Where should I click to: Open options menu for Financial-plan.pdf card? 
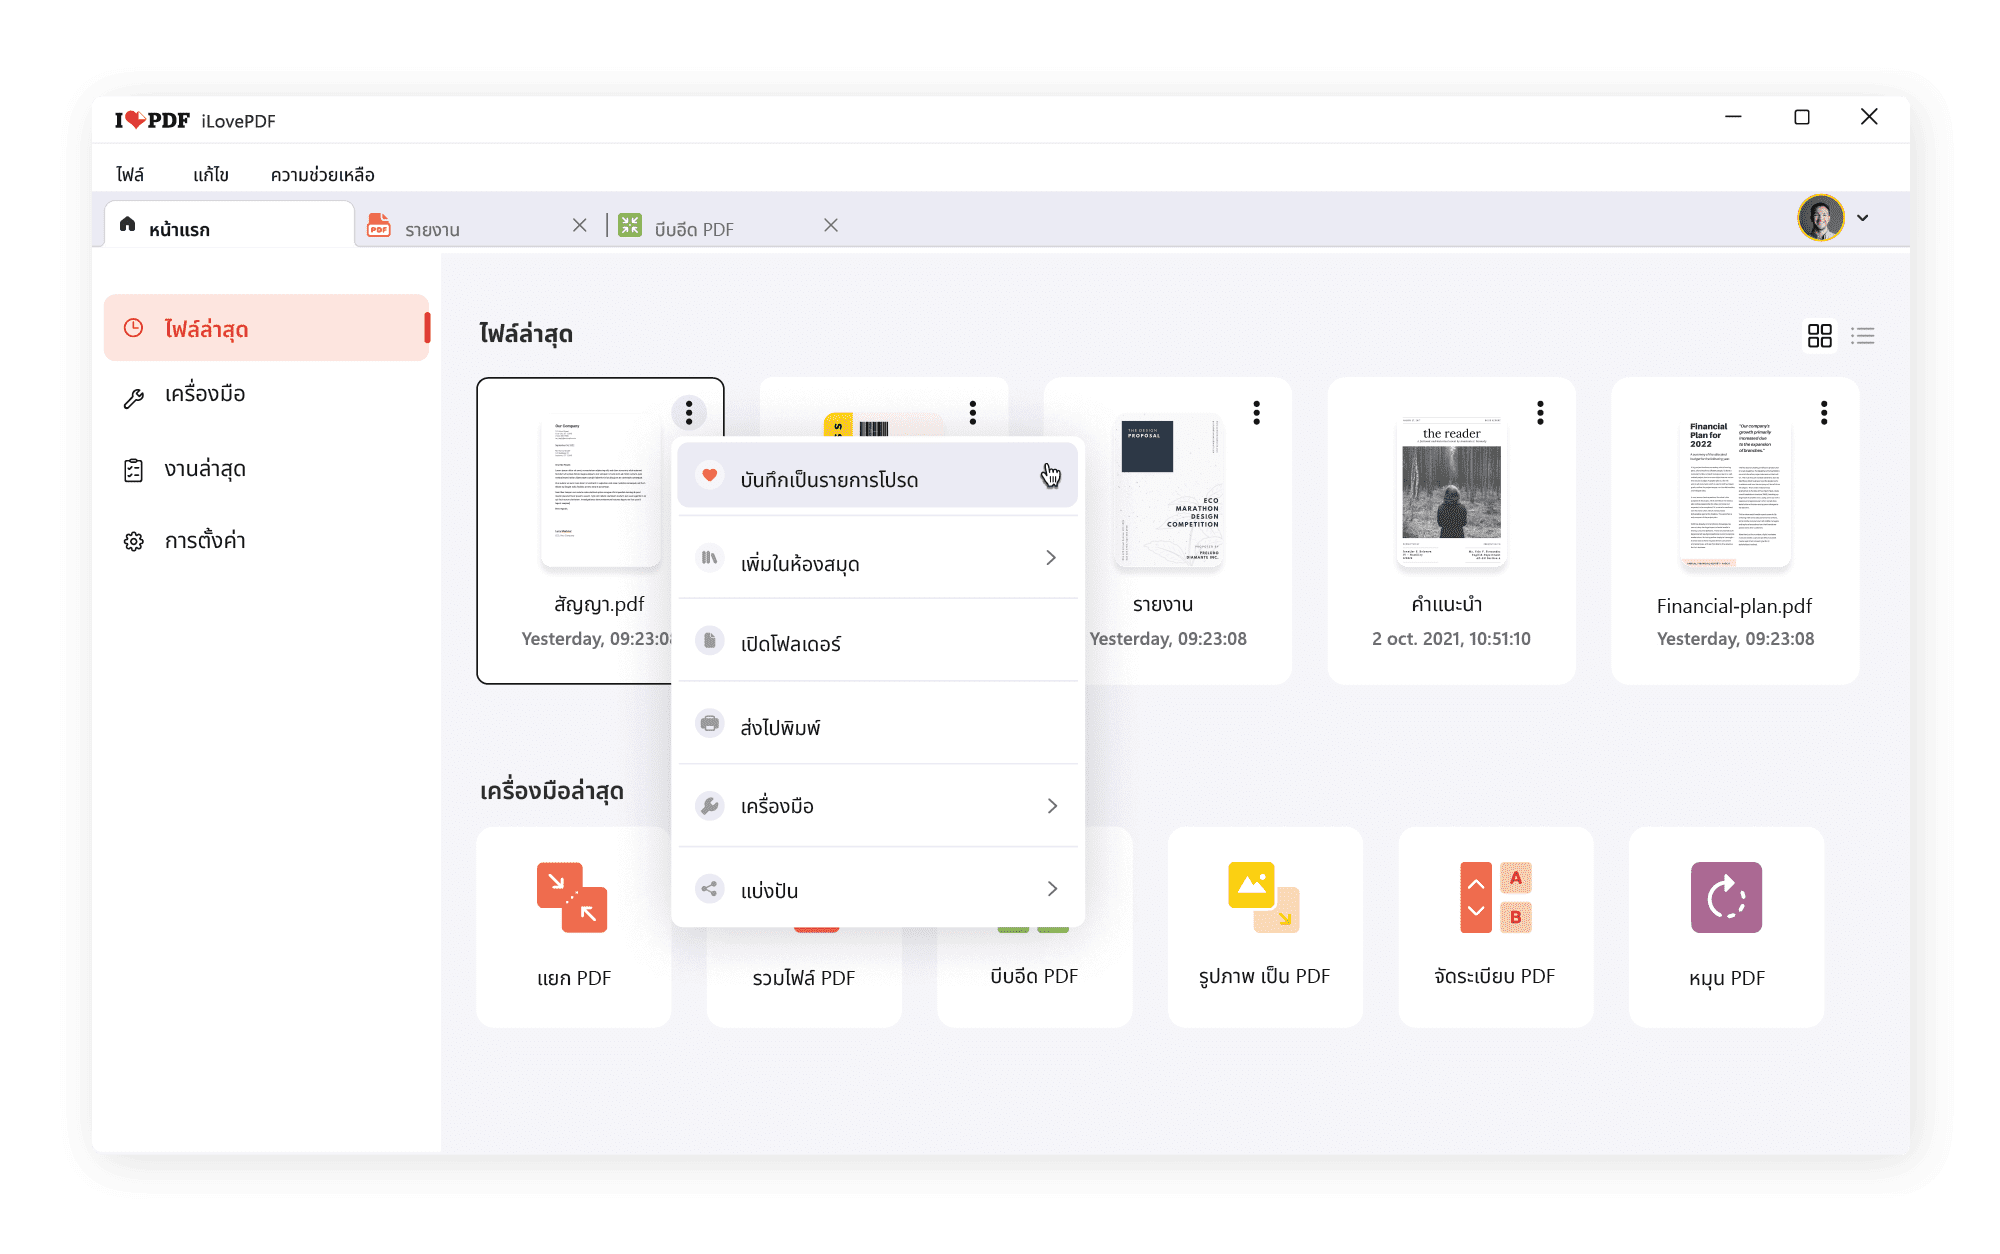pos(1825,412)
